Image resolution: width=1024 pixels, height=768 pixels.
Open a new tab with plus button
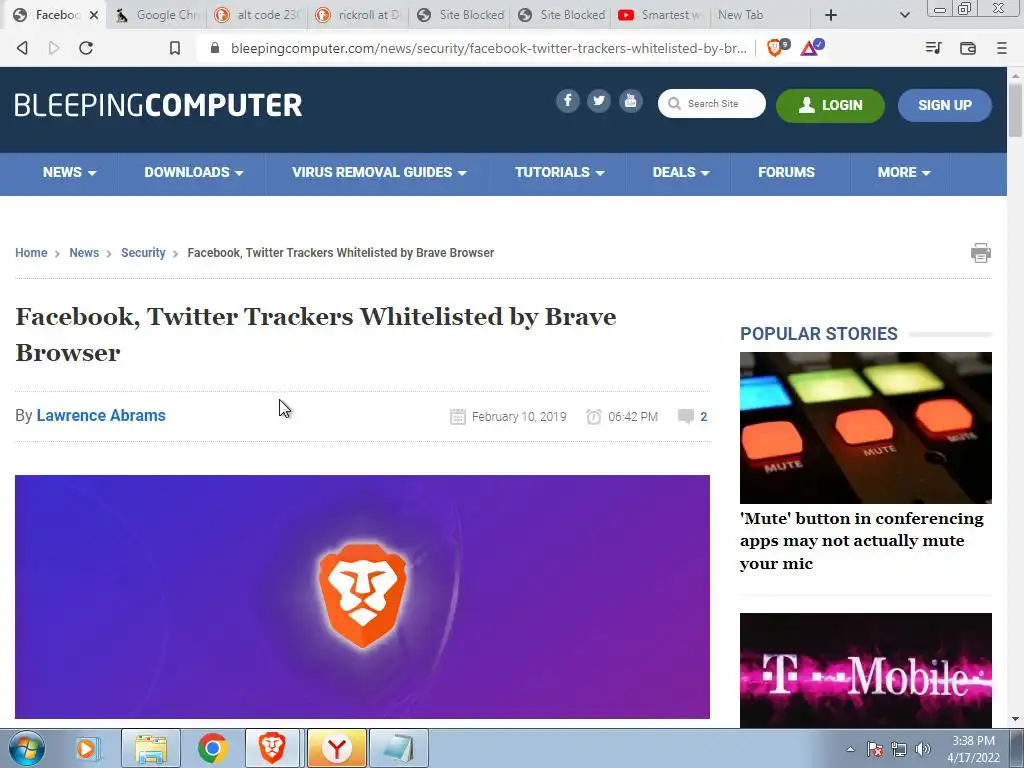click(831, 15)
